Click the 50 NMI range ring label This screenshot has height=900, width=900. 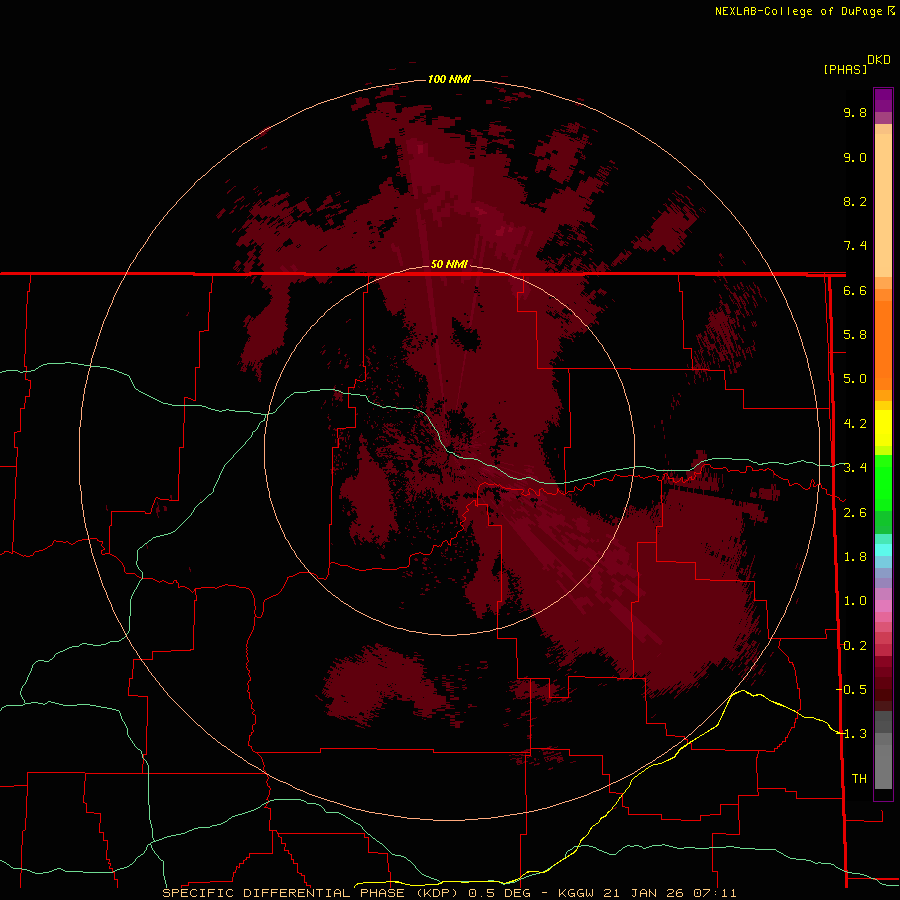tap(449, 264)
